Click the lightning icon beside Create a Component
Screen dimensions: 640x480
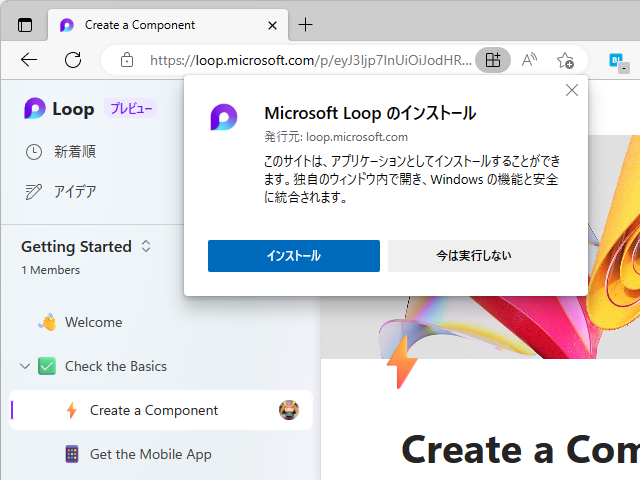pos(72,410)
